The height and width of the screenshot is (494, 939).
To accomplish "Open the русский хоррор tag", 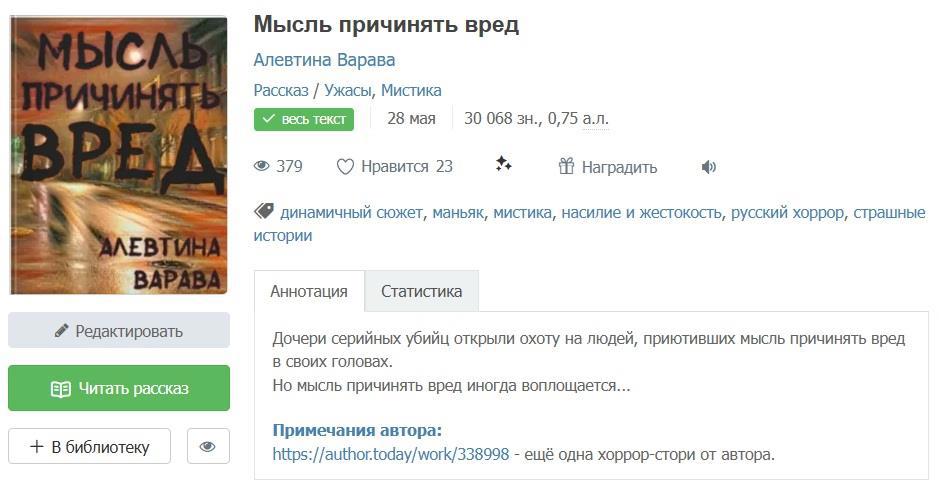I will (787, 212).
